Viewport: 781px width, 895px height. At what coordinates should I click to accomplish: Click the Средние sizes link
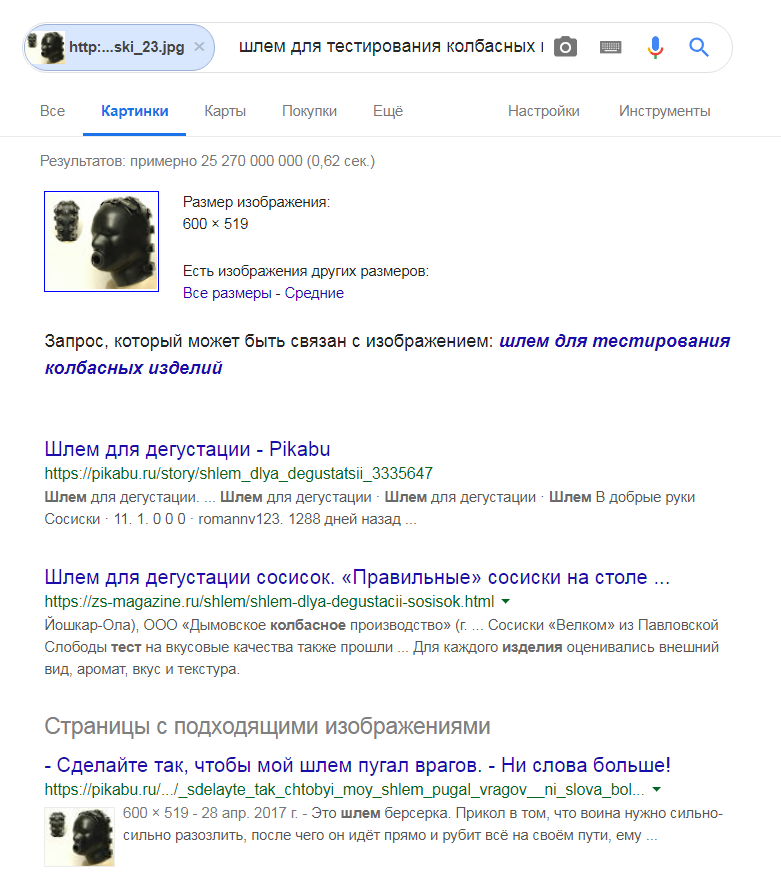[314, 293]
